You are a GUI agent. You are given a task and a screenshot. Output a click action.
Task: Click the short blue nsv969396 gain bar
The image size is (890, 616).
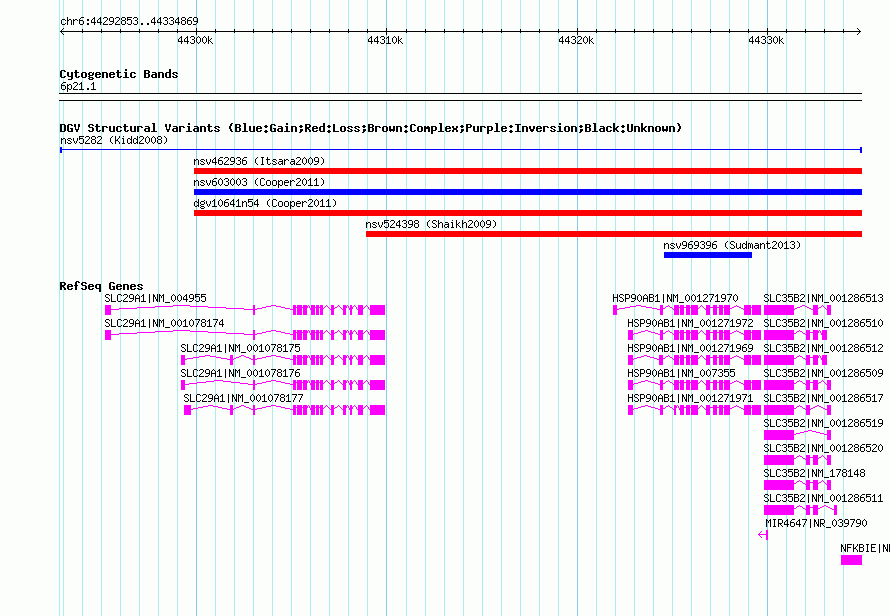tap(708, 255)
